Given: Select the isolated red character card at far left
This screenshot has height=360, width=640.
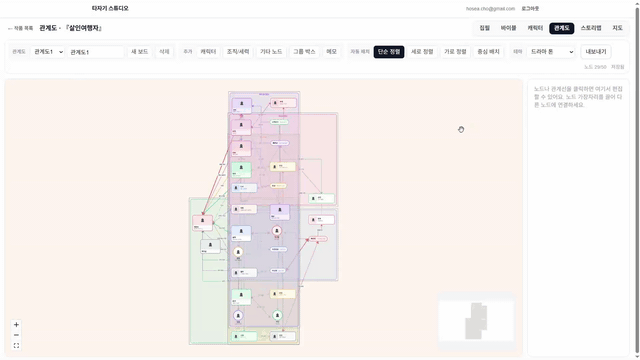Looking at the screenshot, I should [202, 223].
